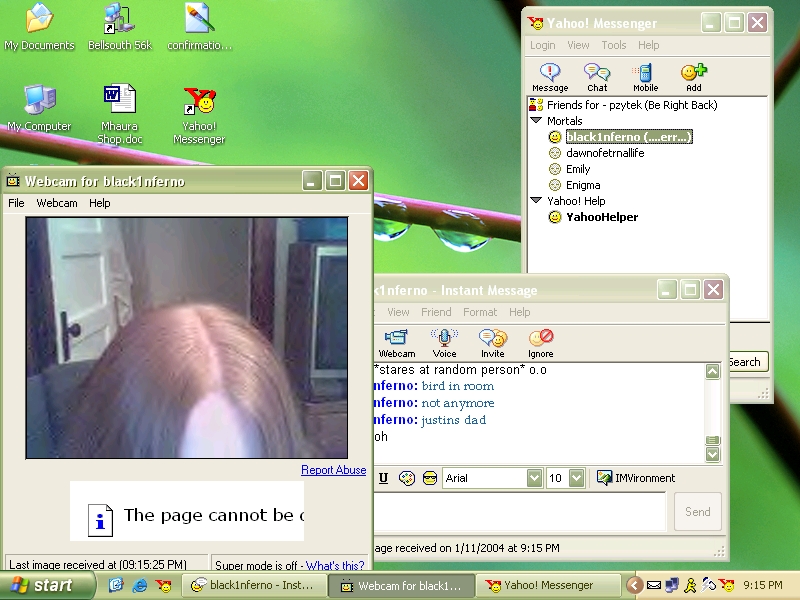Click the chat scrollbar up arrow

[713, 371]
